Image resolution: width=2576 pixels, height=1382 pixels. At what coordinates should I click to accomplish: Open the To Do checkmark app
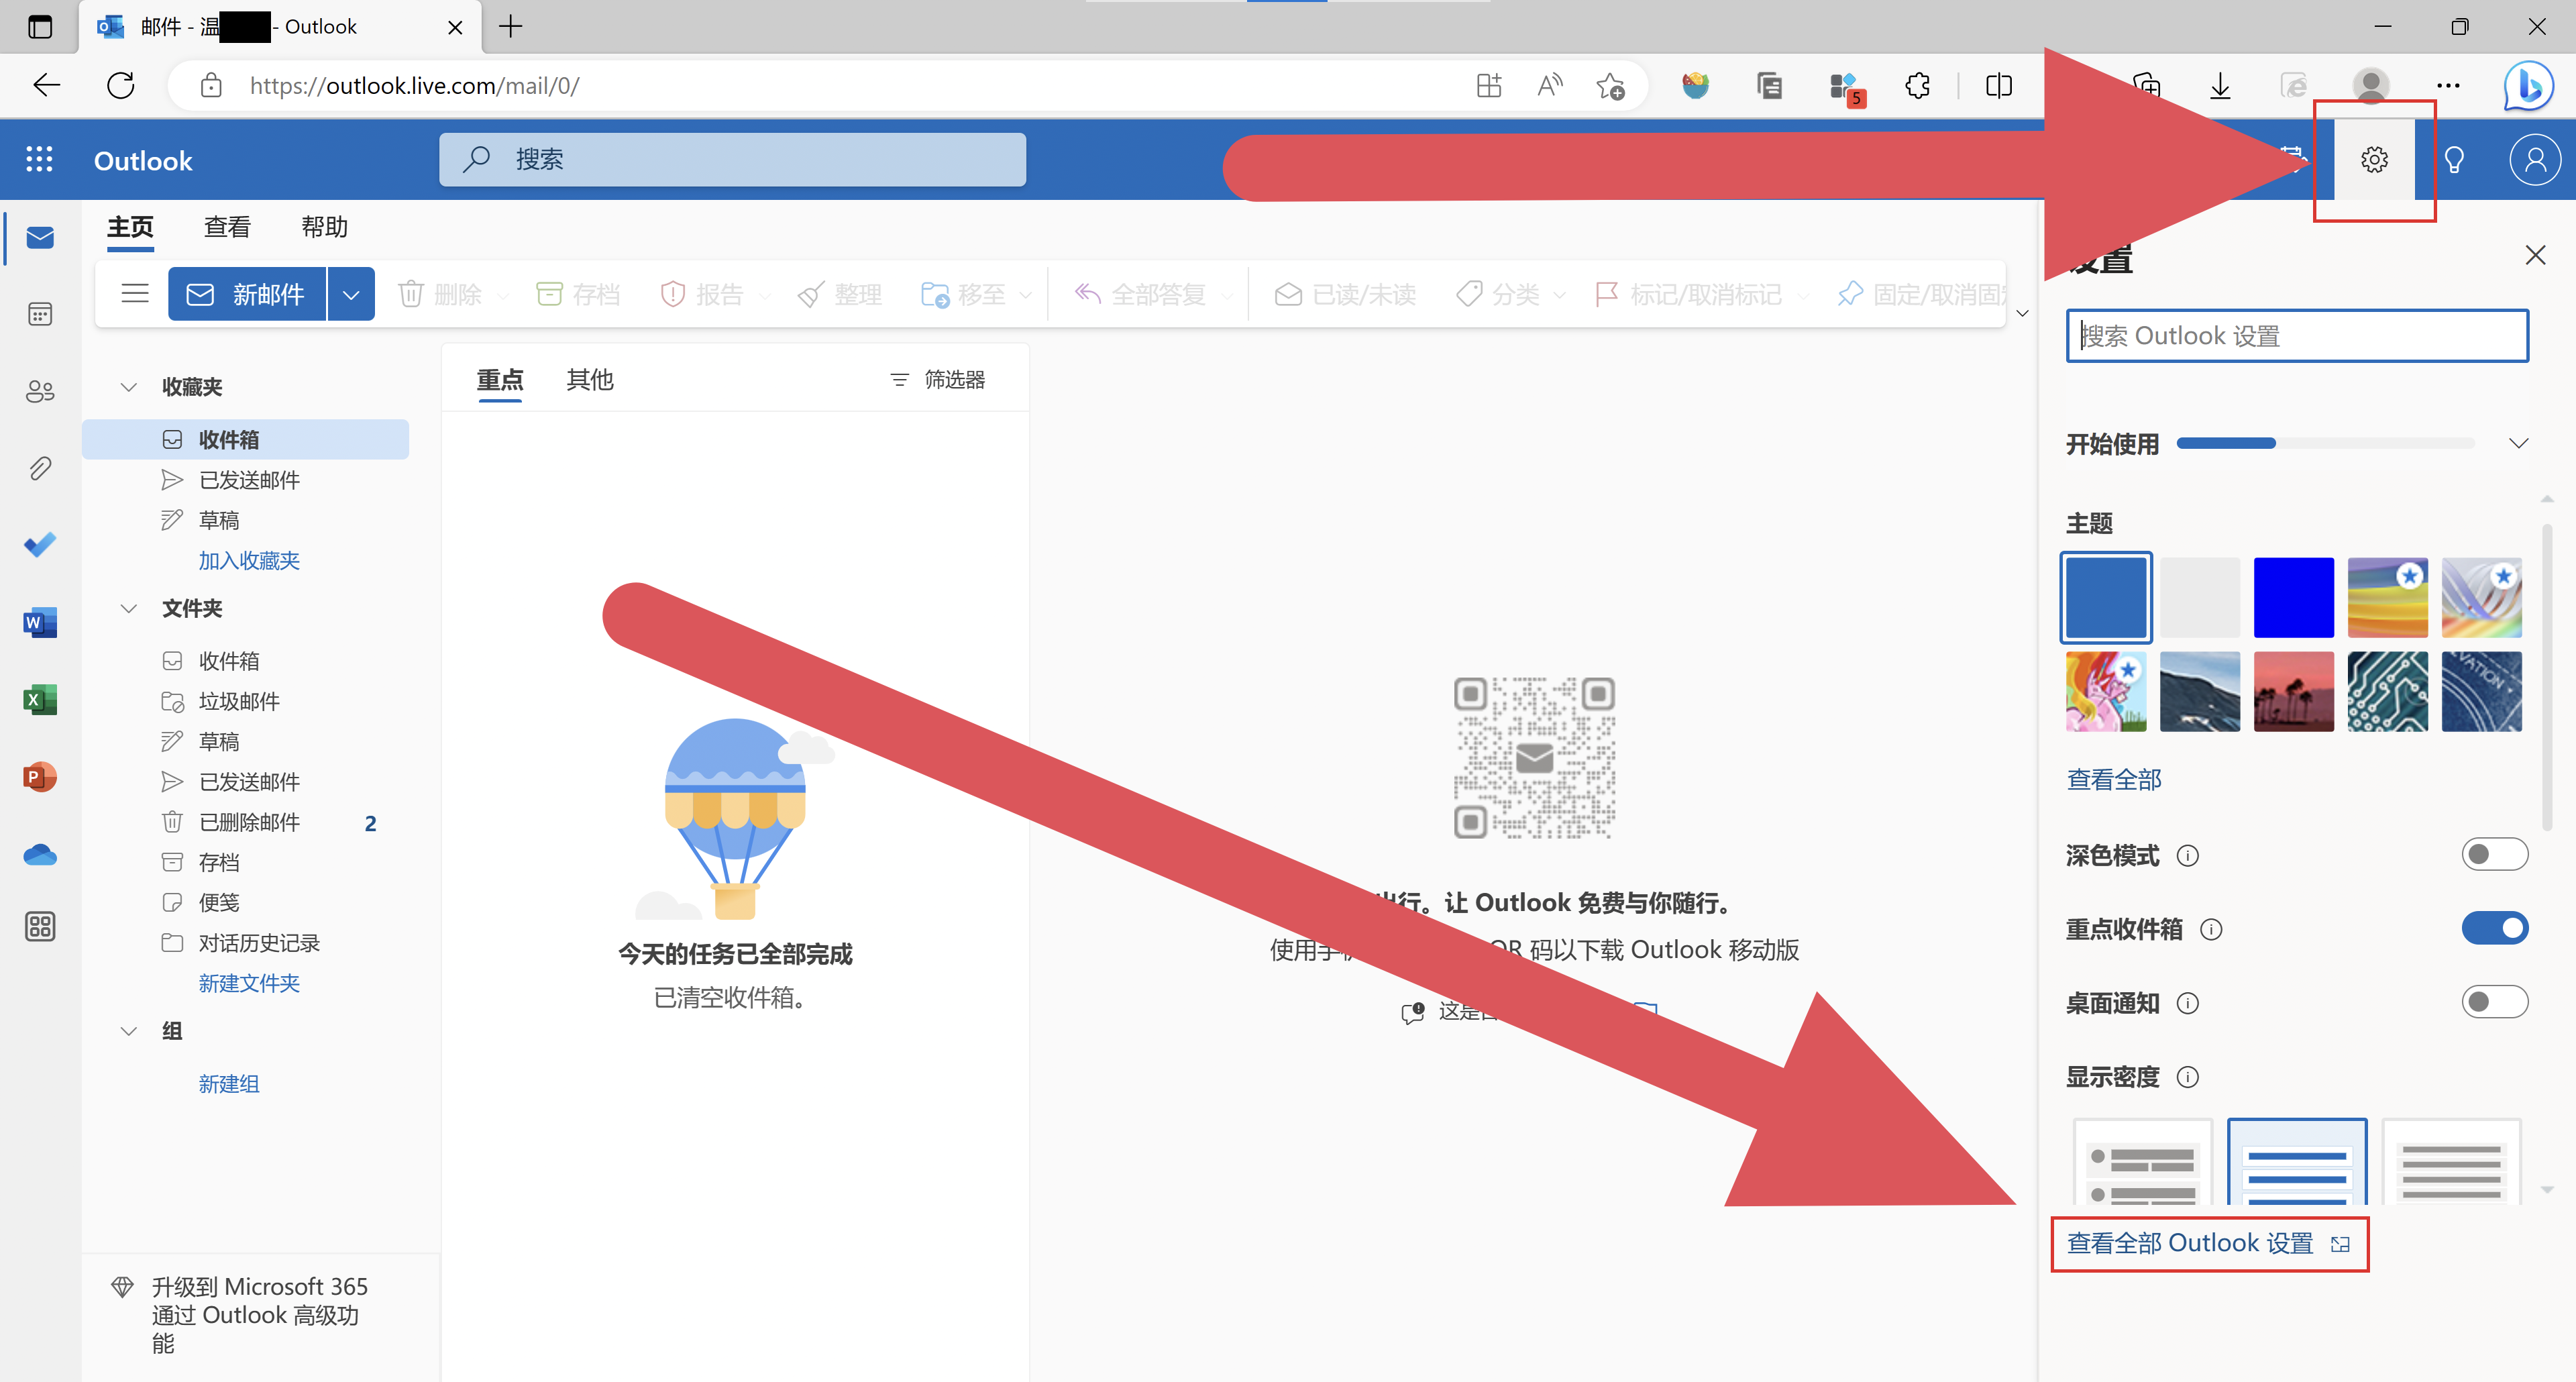pyautogui.click(x=40, y=545)
